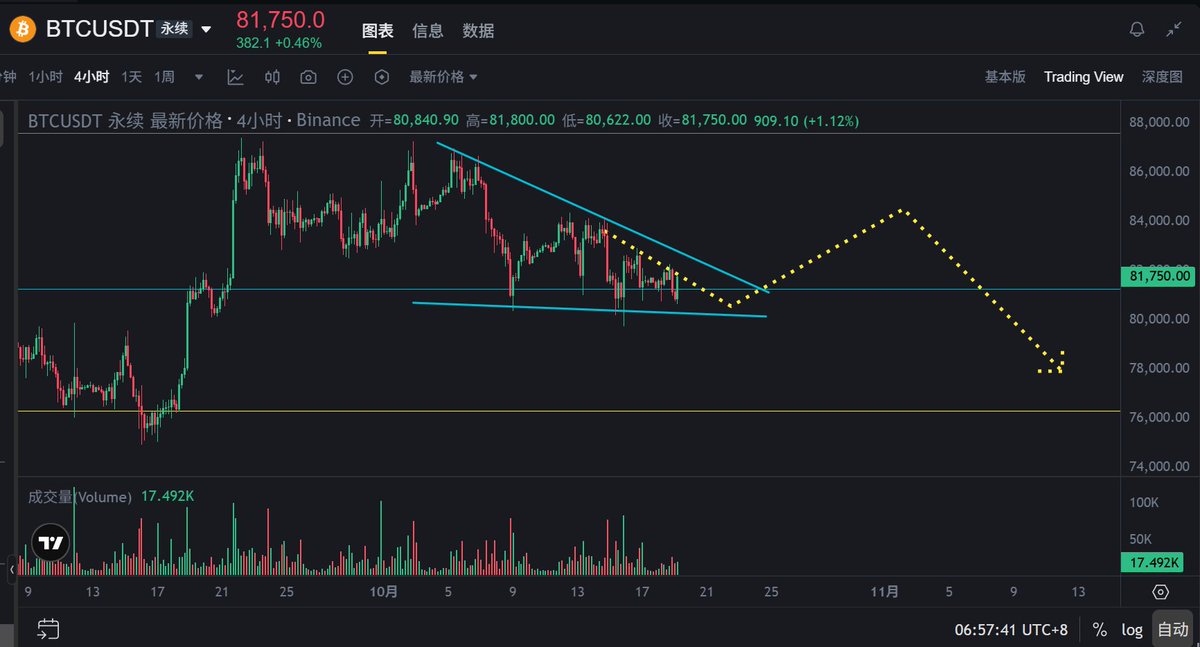Select the 4小时 timeframe
1200x647 pixels.
91,77
